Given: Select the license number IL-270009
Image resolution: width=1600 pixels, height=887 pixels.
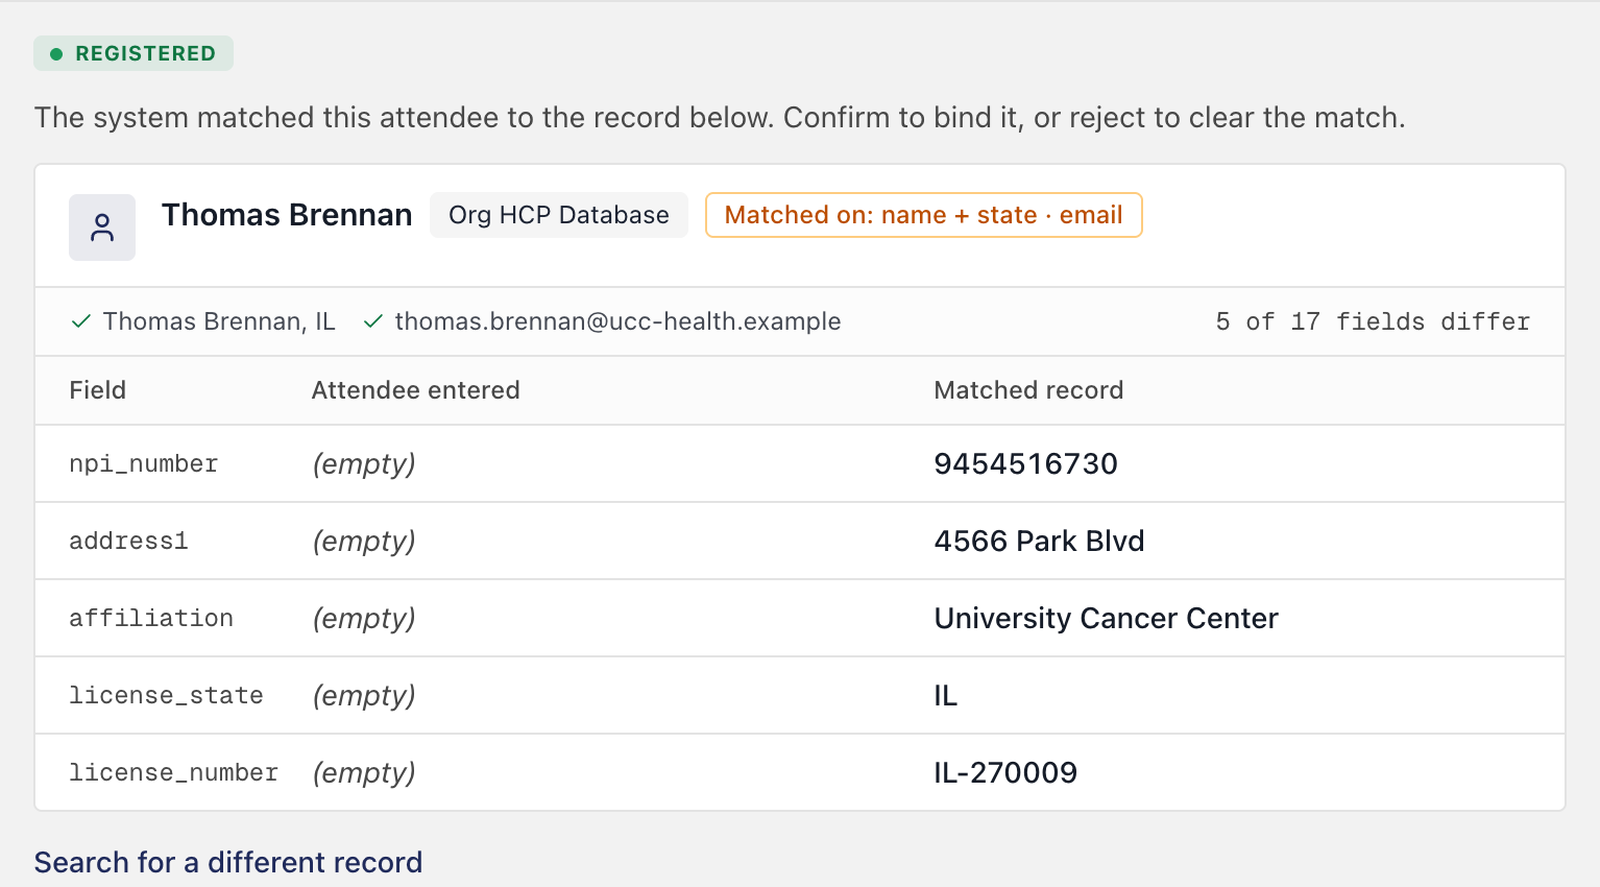Looking at the screenshot, I should (1006, 772).
